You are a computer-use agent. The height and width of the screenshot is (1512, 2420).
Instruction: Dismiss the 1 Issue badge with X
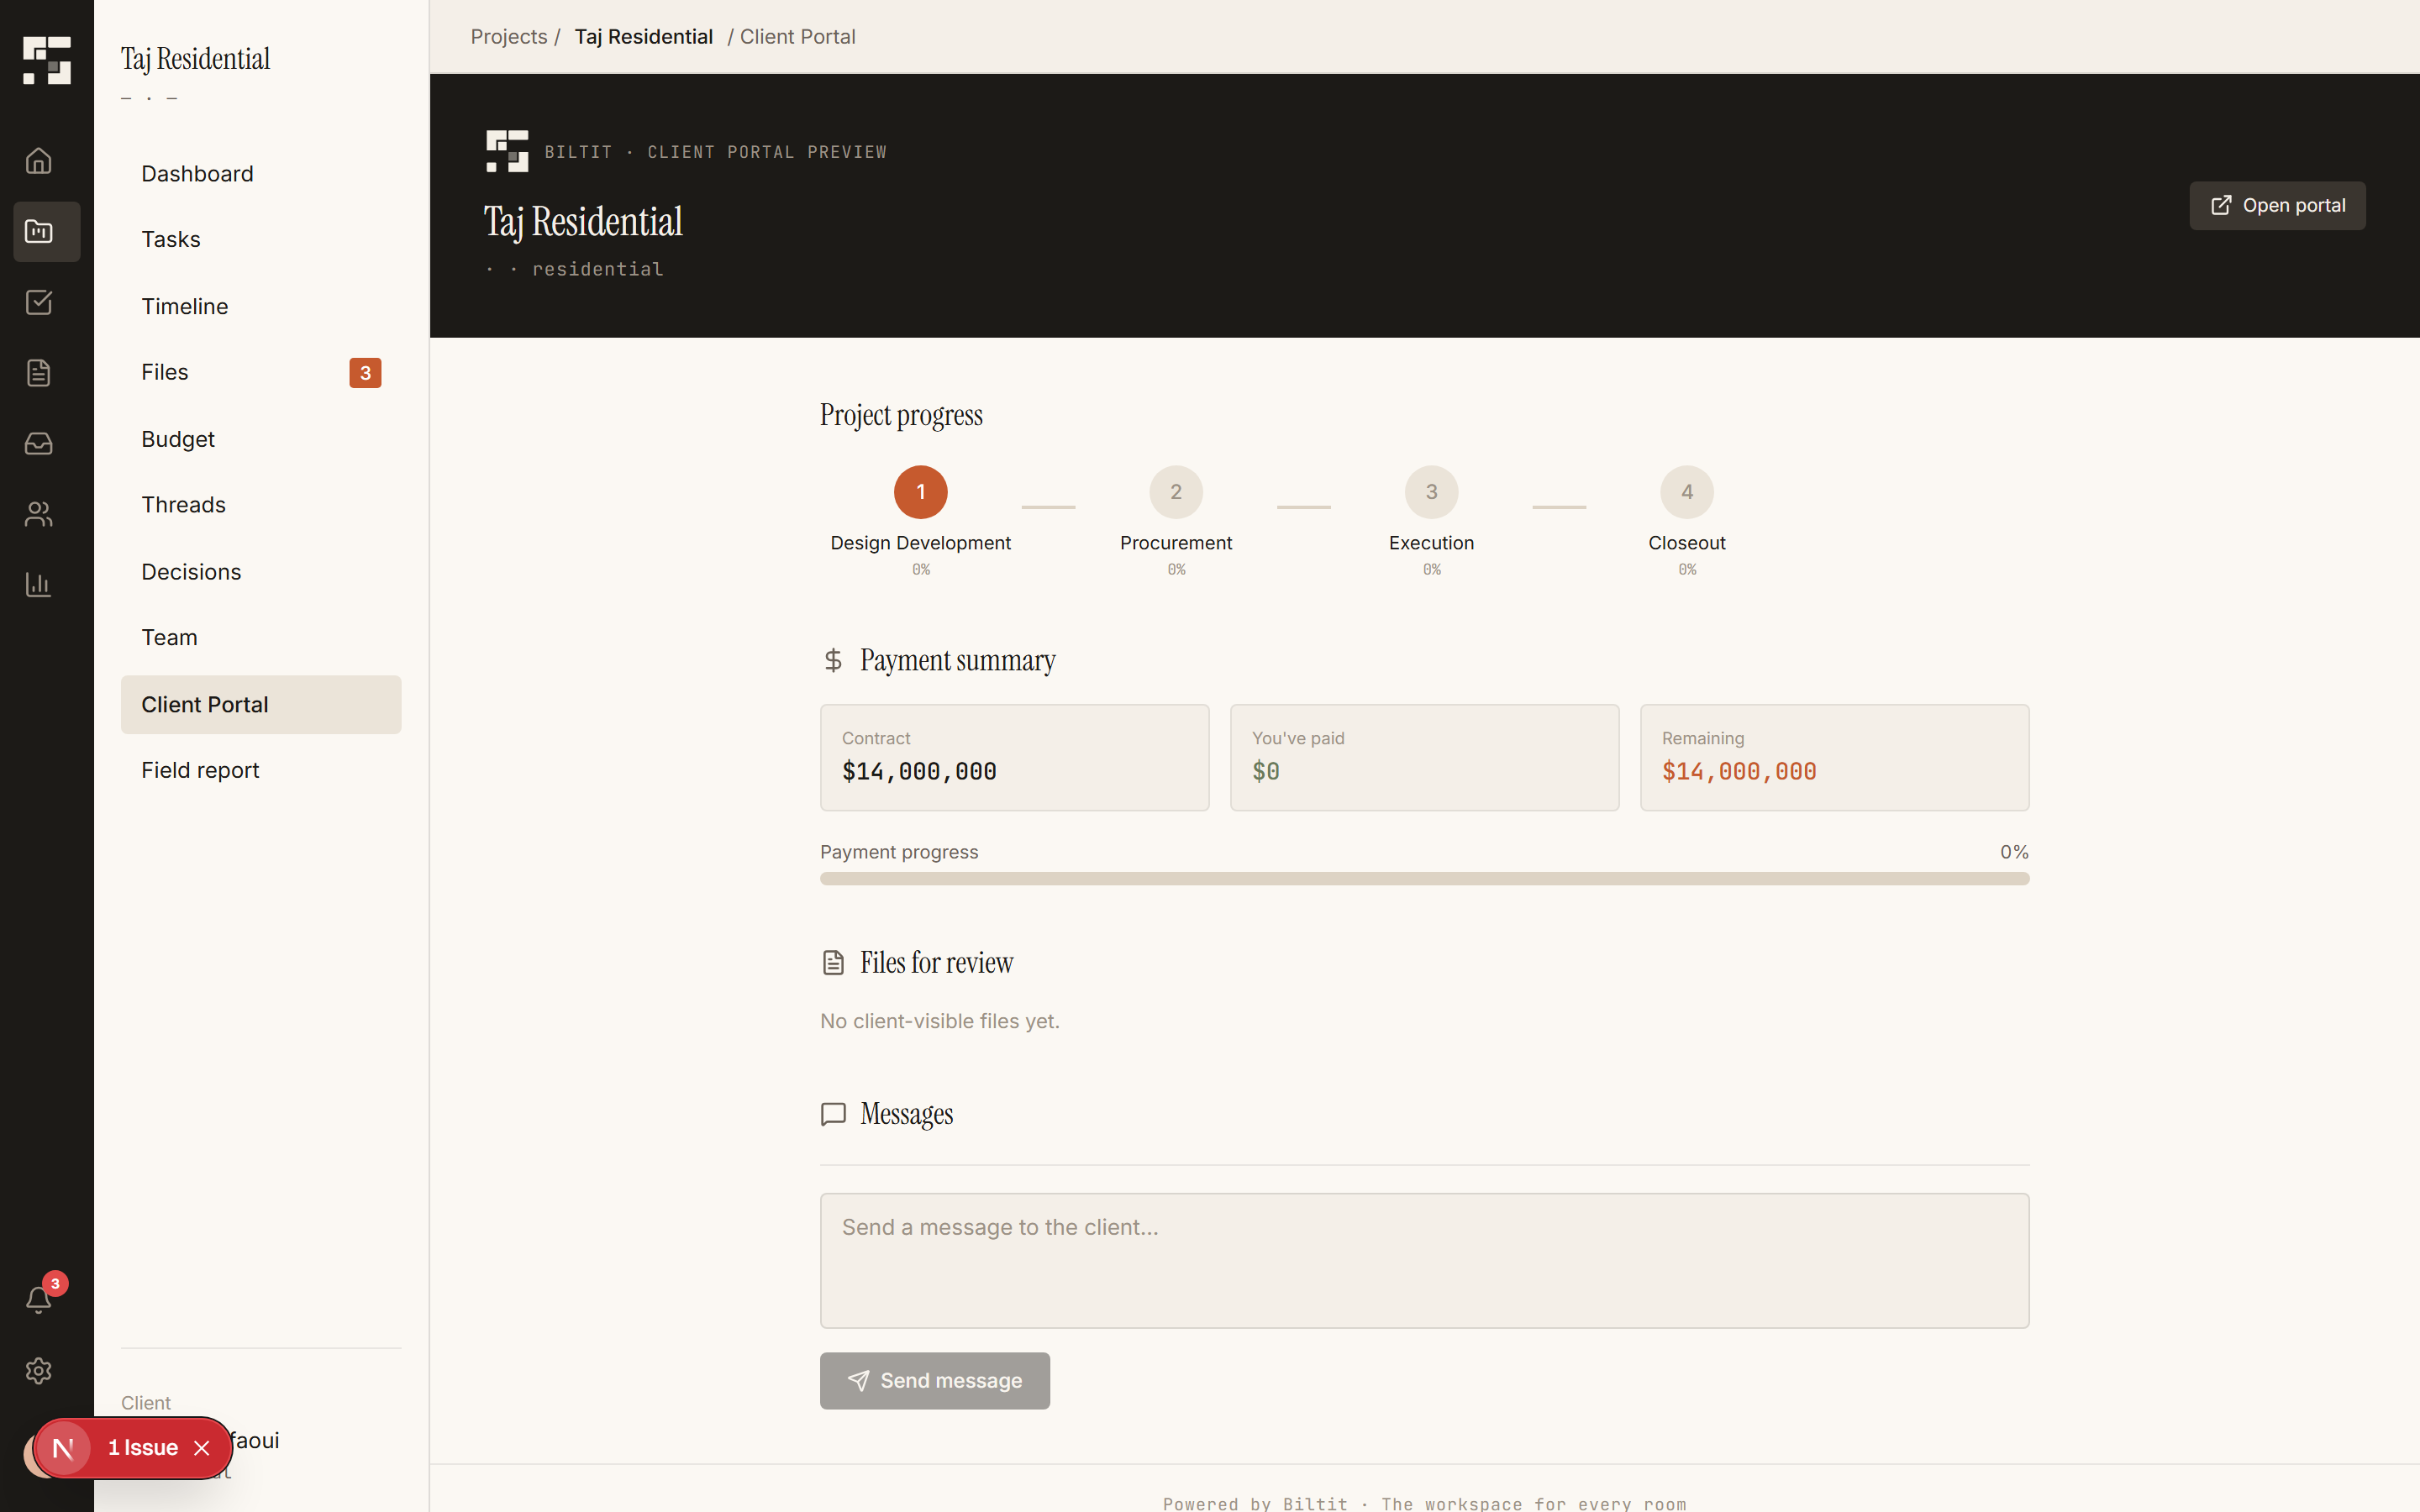202,1448
